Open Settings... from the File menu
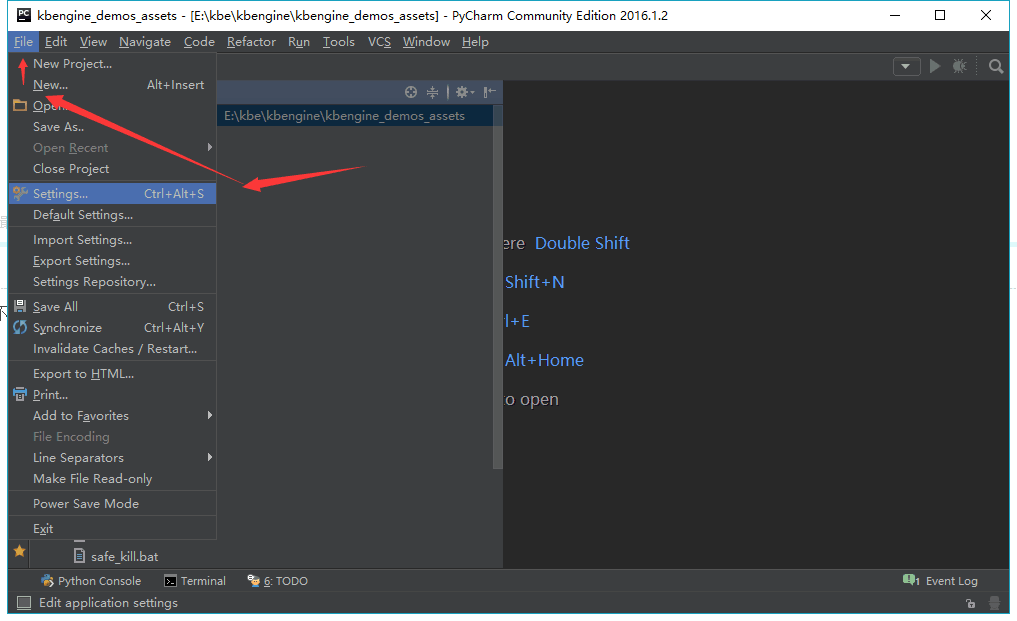Viewport: 1017px width, 621px height. pyautogui.click(x=112, y=193)
